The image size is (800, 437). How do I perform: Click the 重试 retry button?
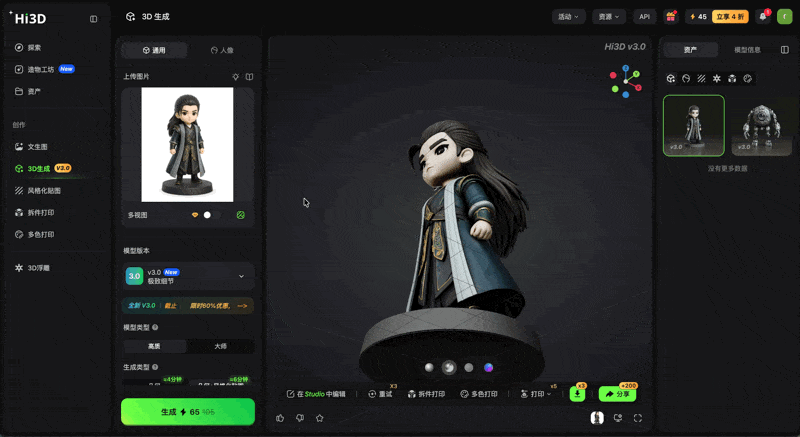pos(380,394)
